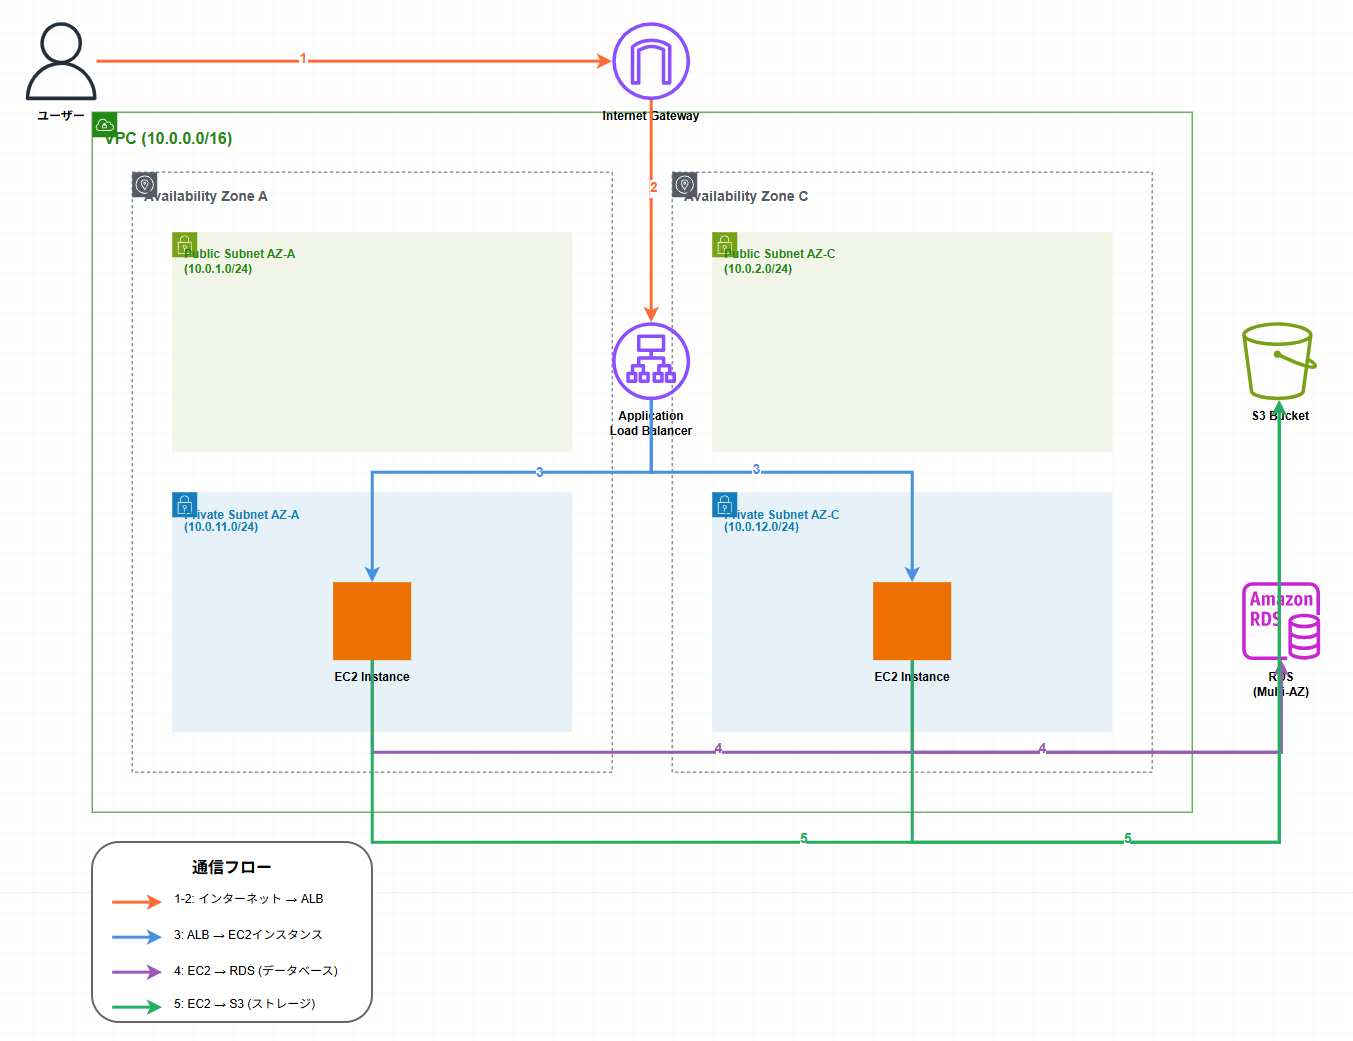Select the orange arrow in the legend

click(x=137, y=902)
